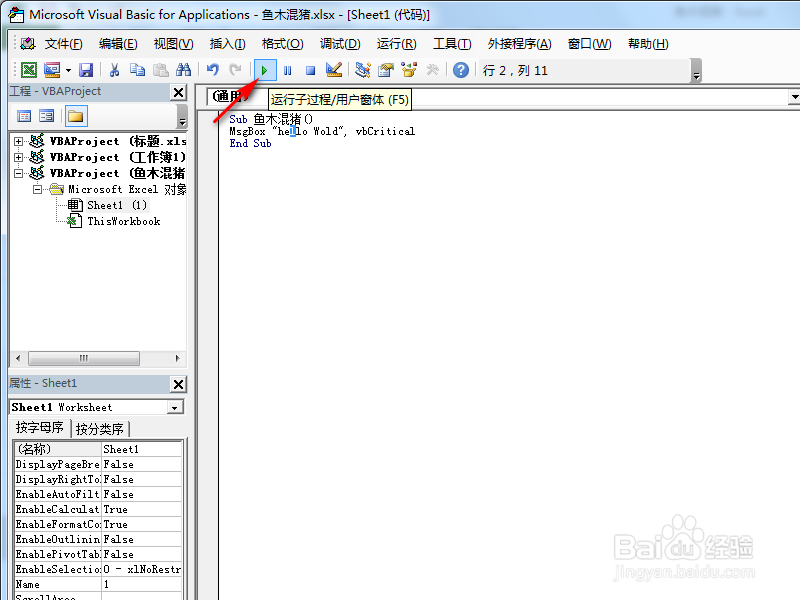This screenshot has width=800, height=600.
Task: Click End Sub line in code
Action: (251, 143)
